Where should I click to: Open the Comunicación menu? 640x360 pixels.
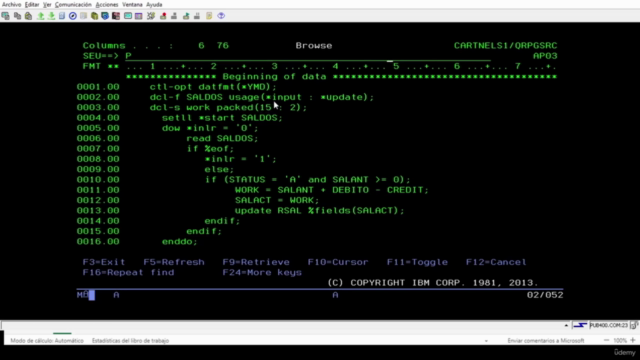[x=73, y=4]
